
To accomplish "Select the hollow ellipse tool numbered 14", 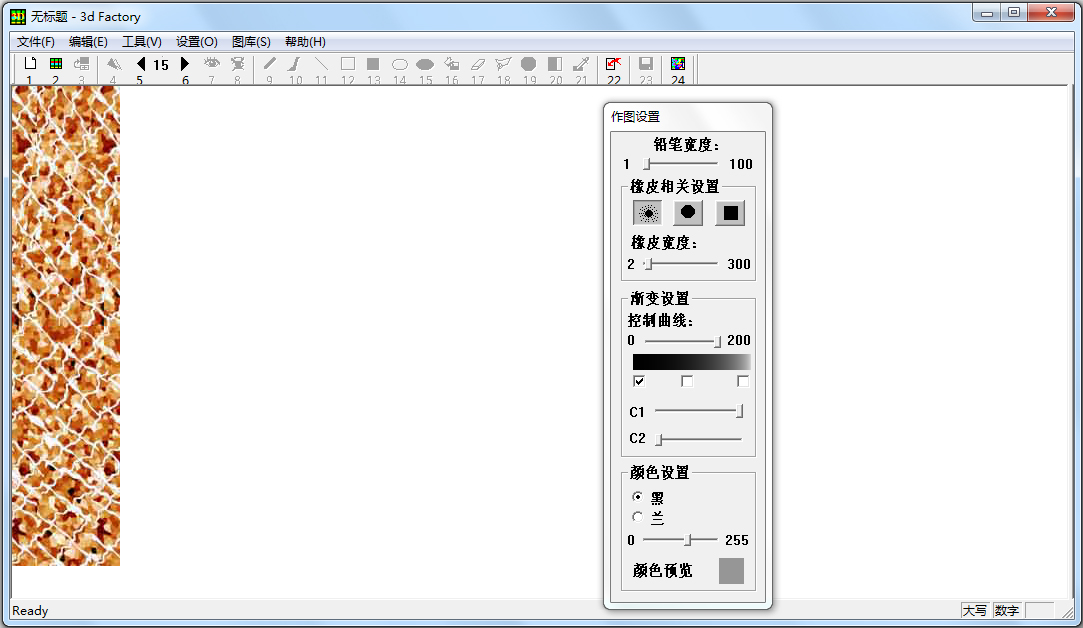I will pos(399,64).
